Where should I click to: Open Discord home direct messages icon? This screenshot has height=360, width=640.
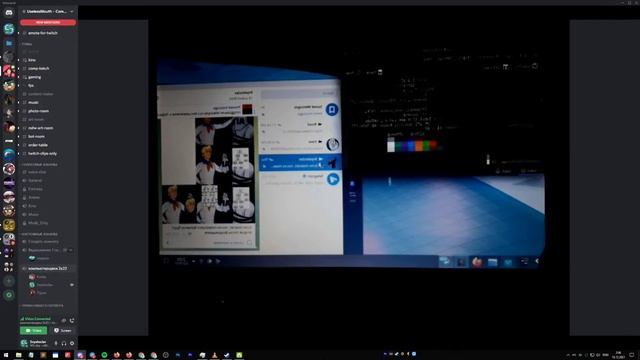coord(9,13)
